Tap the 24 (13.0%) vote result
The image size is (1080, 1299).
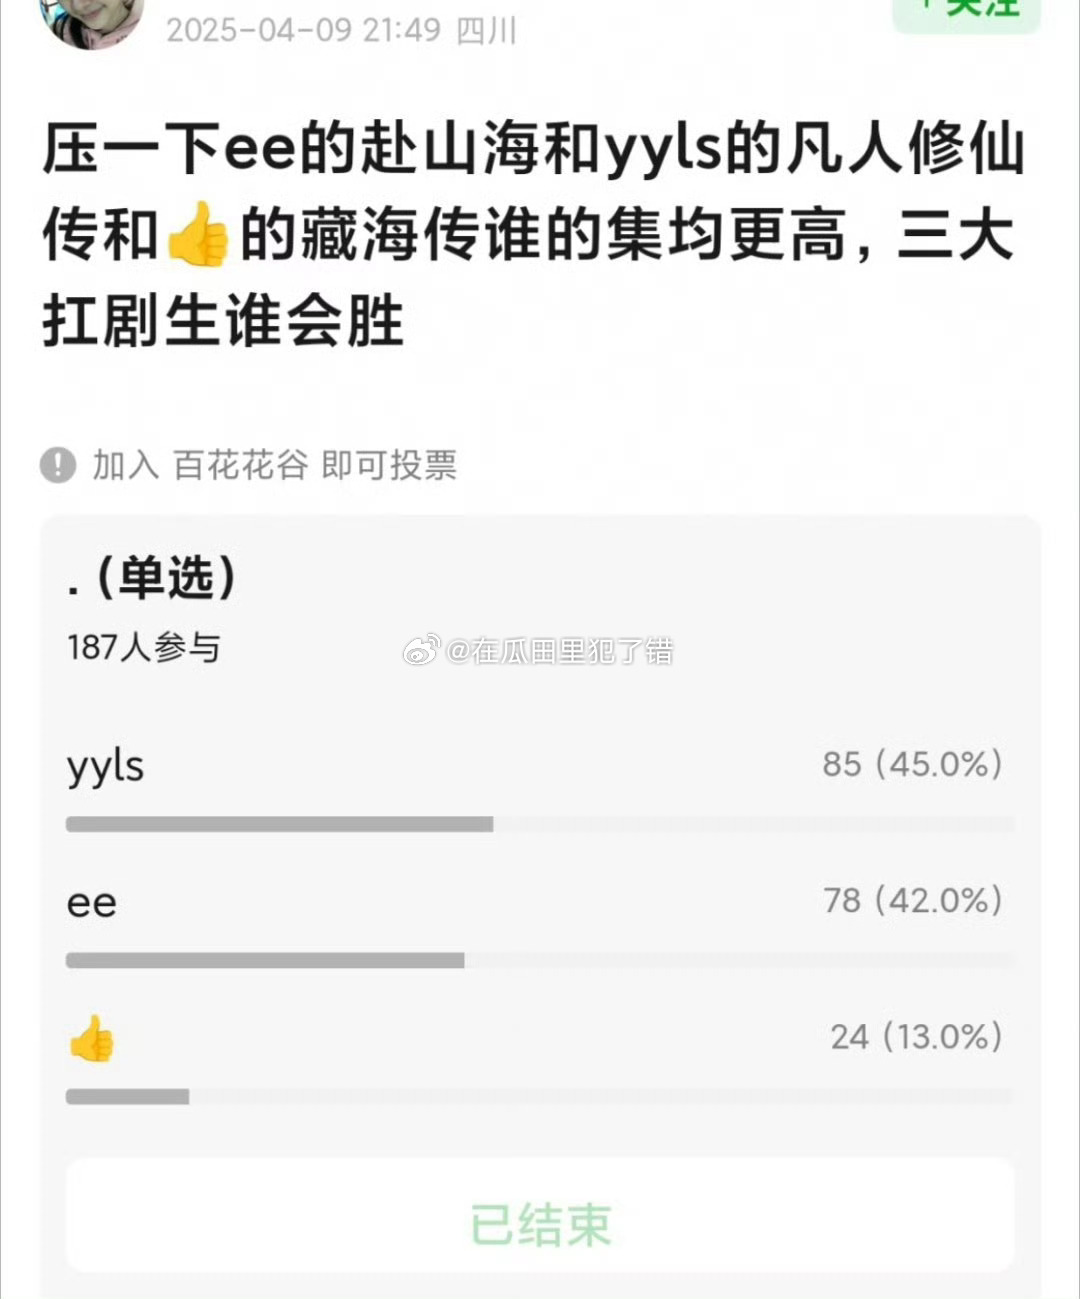(x=916, y=1036)
